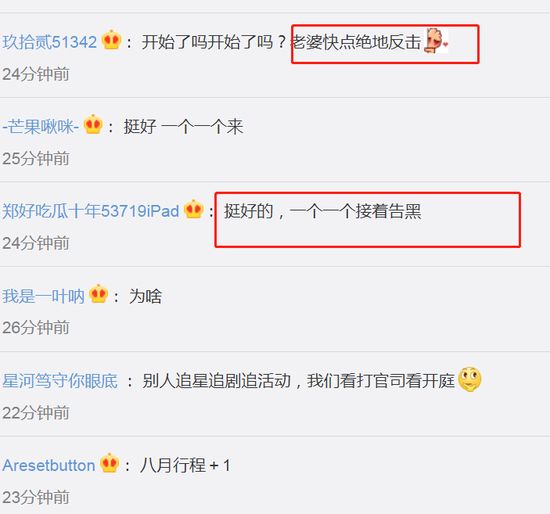
Task: Click the 22分钟前 timestamp
Action: coord(36,413)
